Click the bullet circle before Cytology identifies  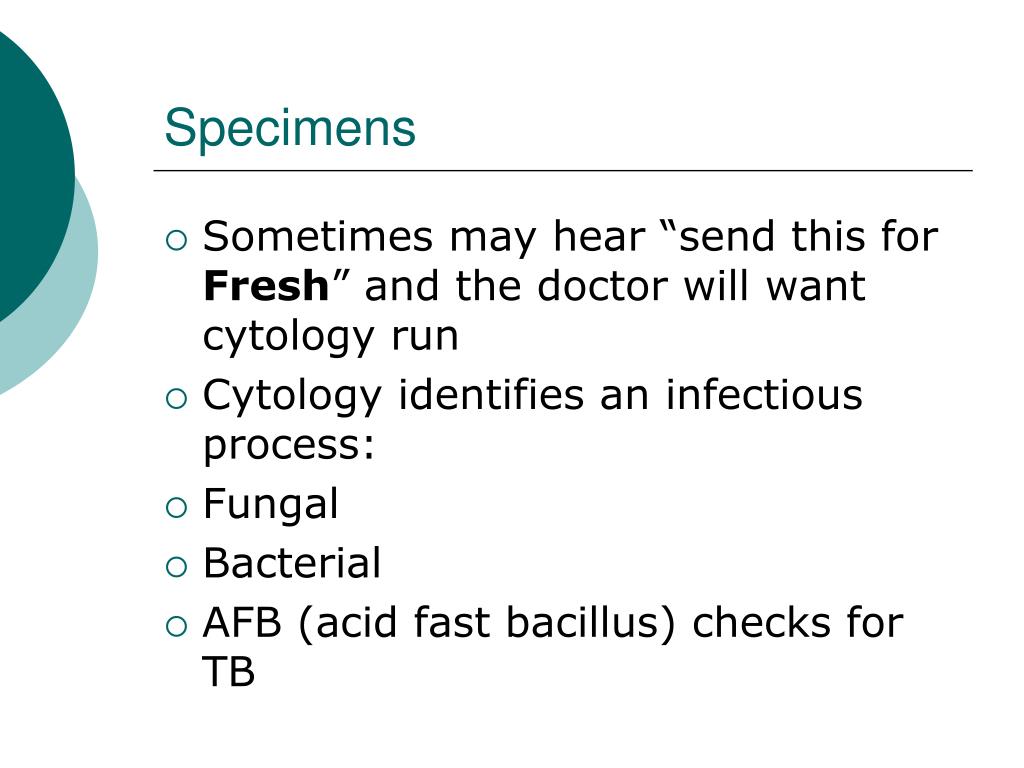coord(176,398)
